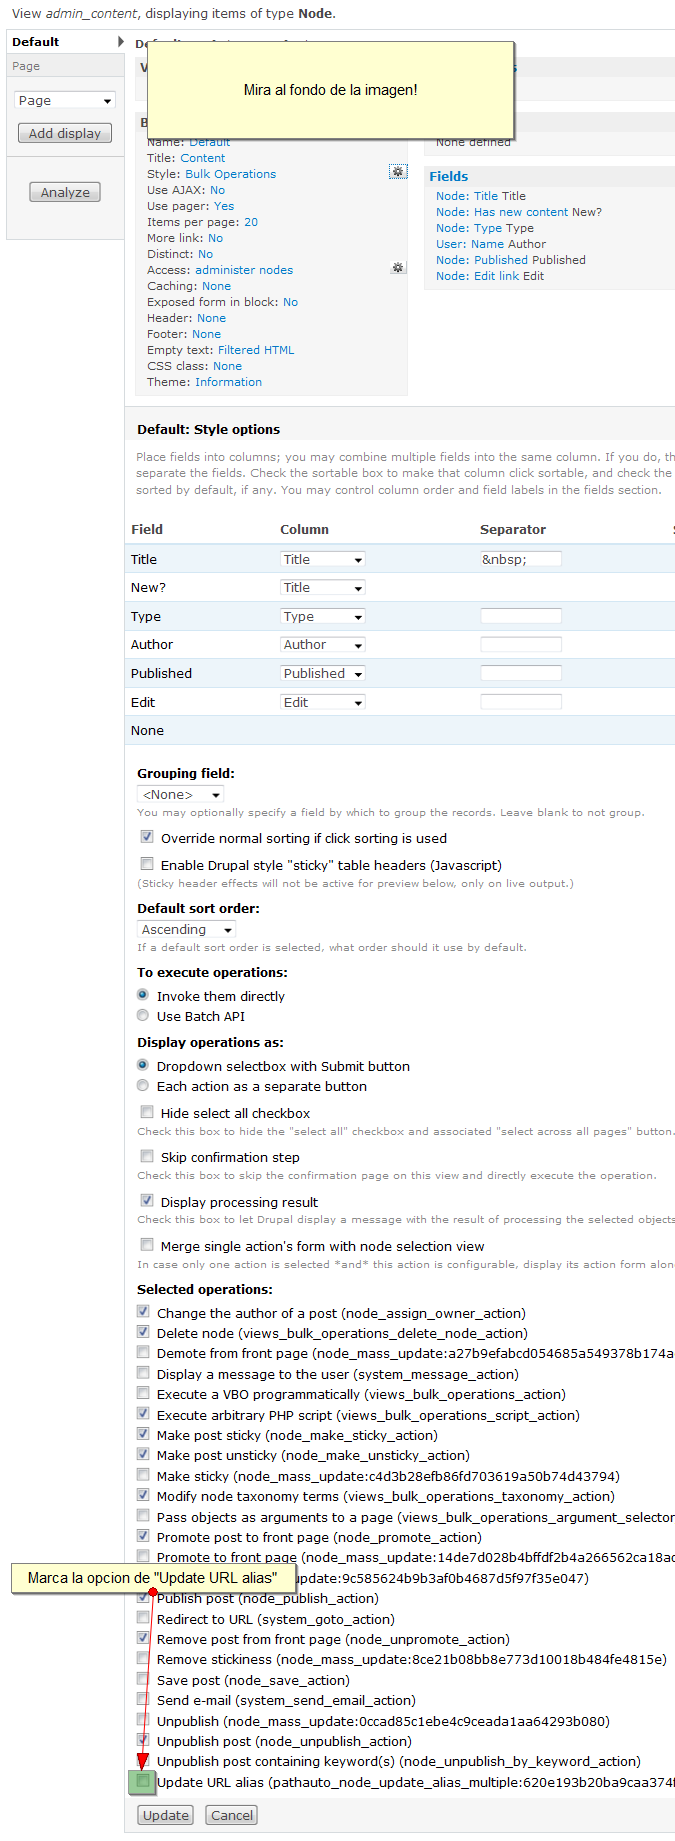Image resolution: width=675 pixels, height=1841 pixels.
Task: Select the Page tab in sidebar
Action: tap(27, 66)
